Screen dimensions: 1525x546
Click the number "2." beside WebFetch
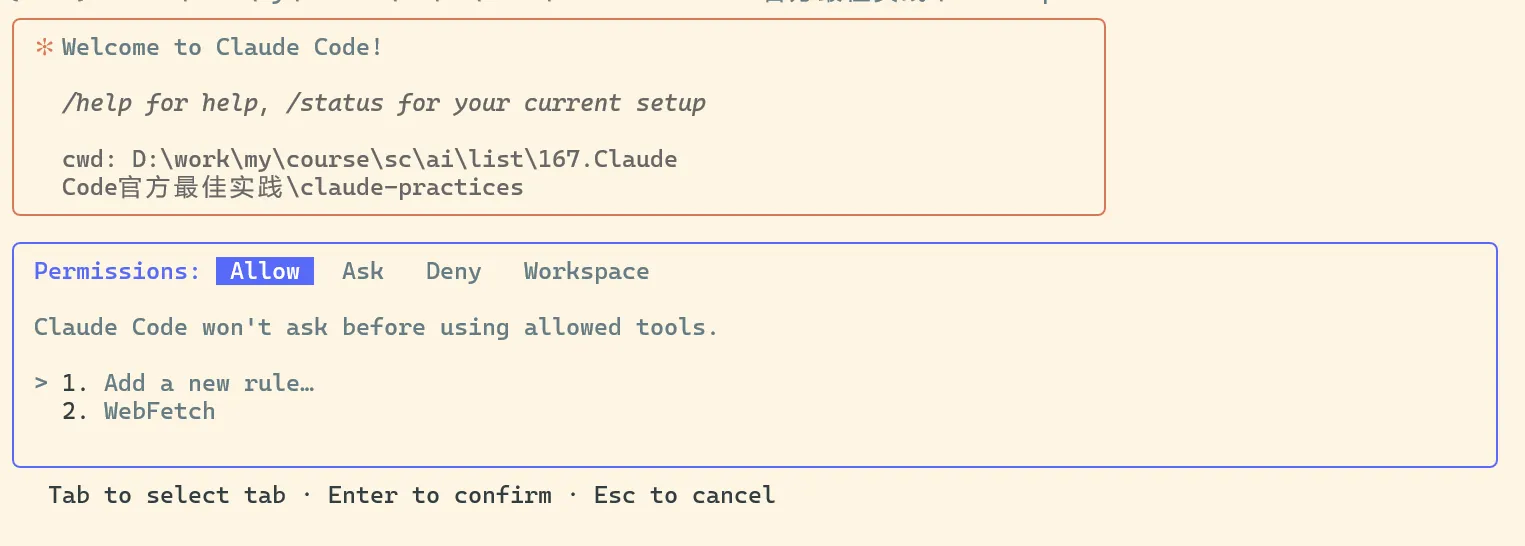pyautogui.click(x=75, y=411)
